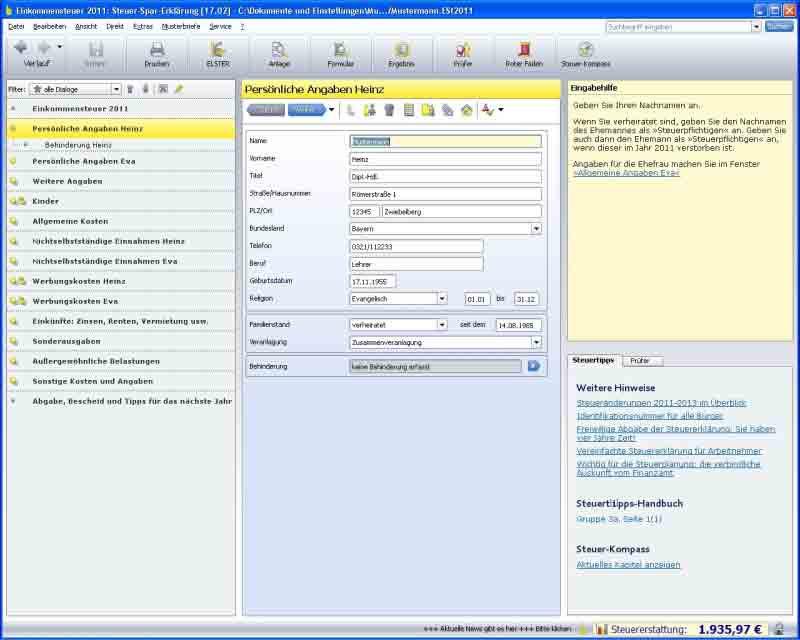The height and width of the screenshot is (640, 800).
Task: Click the Verlauf forward arrow
Action: pyautogui.click(x=44, y=47)
